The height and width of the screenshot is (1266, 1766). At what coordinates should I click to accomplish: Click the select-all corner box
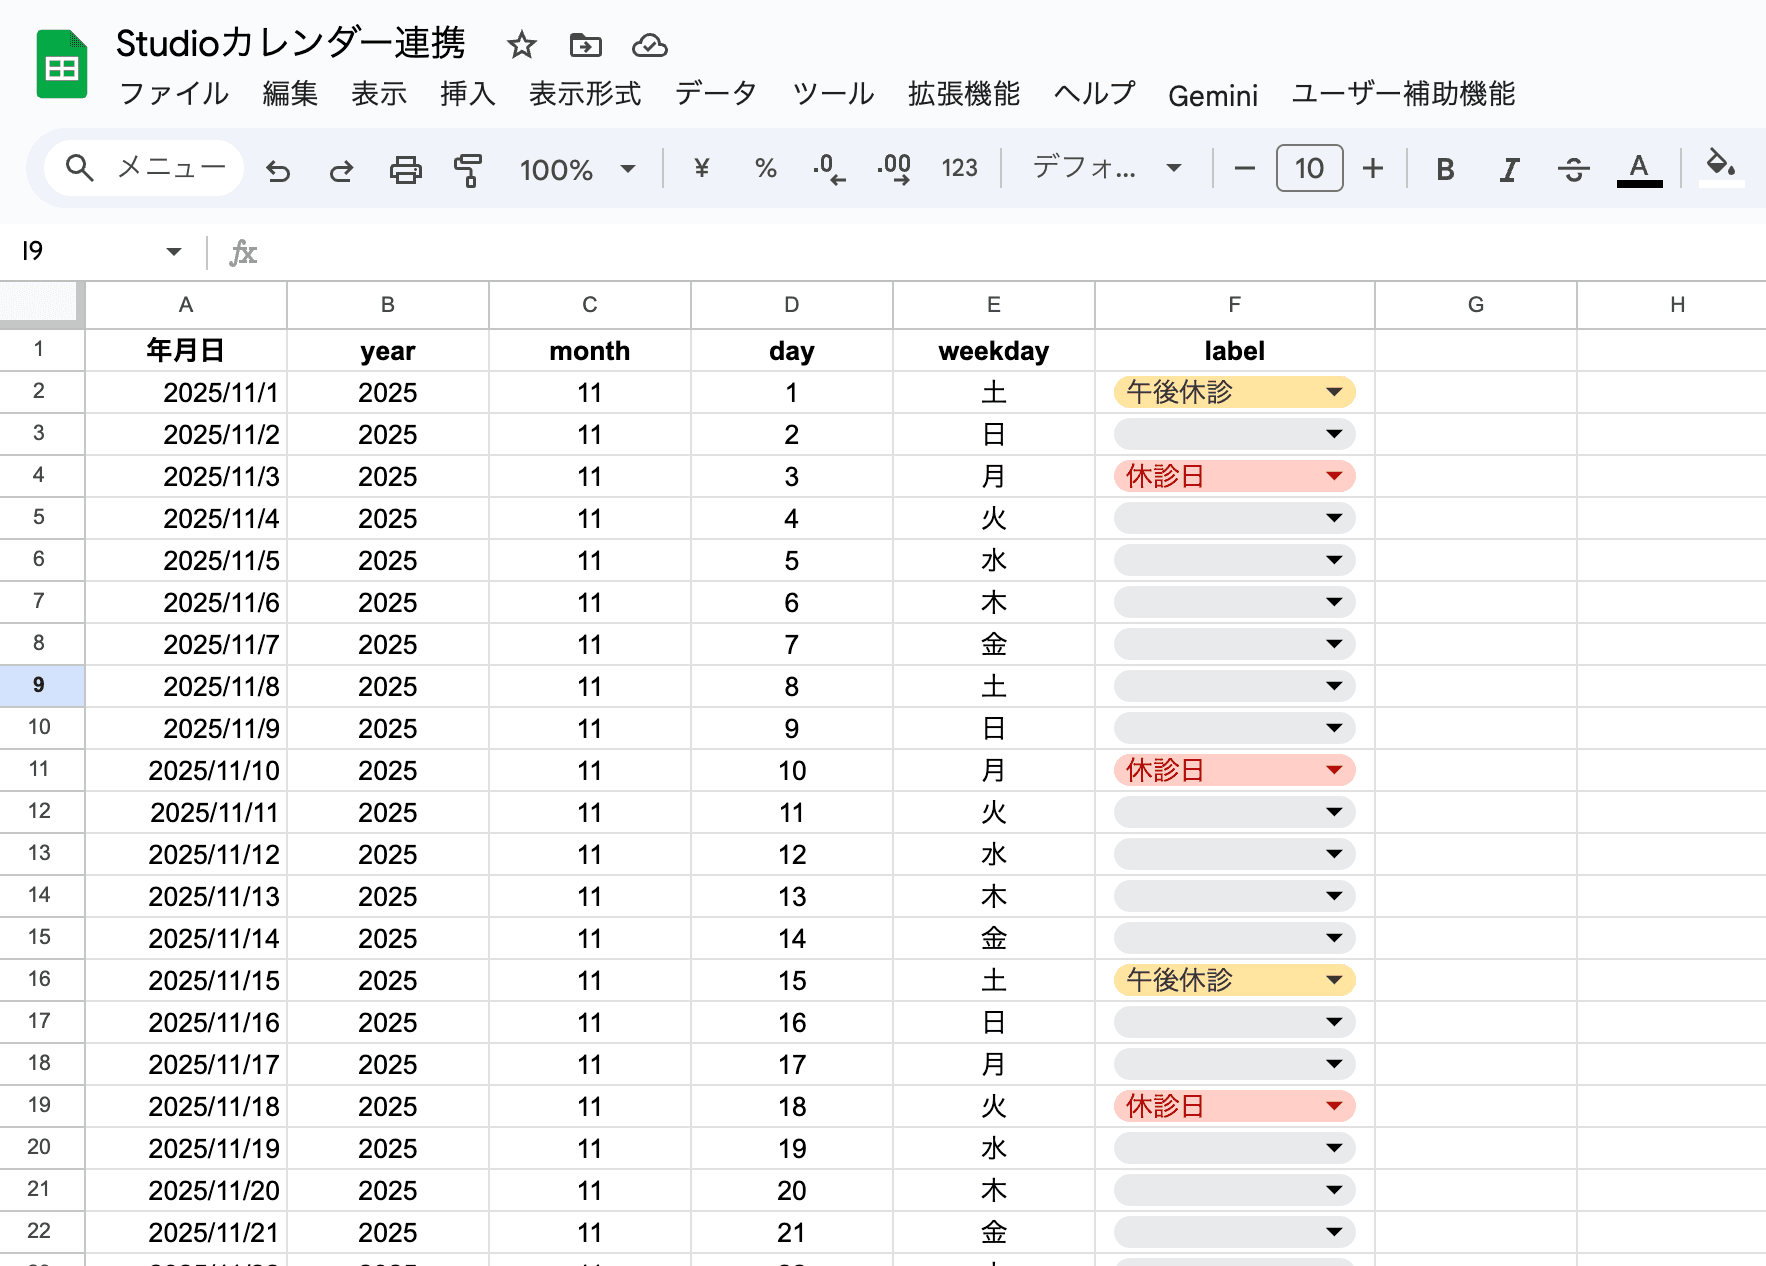coord(40,303)
